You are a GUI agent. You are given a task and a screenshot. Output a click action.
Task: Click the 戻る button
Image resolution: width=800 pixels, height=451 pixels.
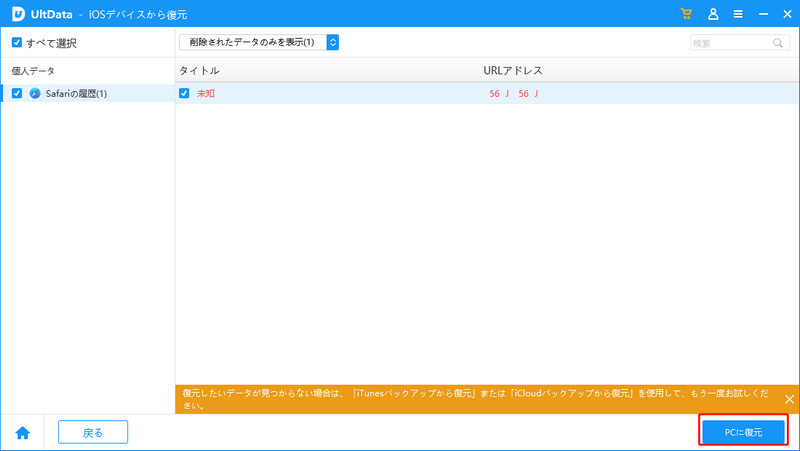(x=93, y=432)
